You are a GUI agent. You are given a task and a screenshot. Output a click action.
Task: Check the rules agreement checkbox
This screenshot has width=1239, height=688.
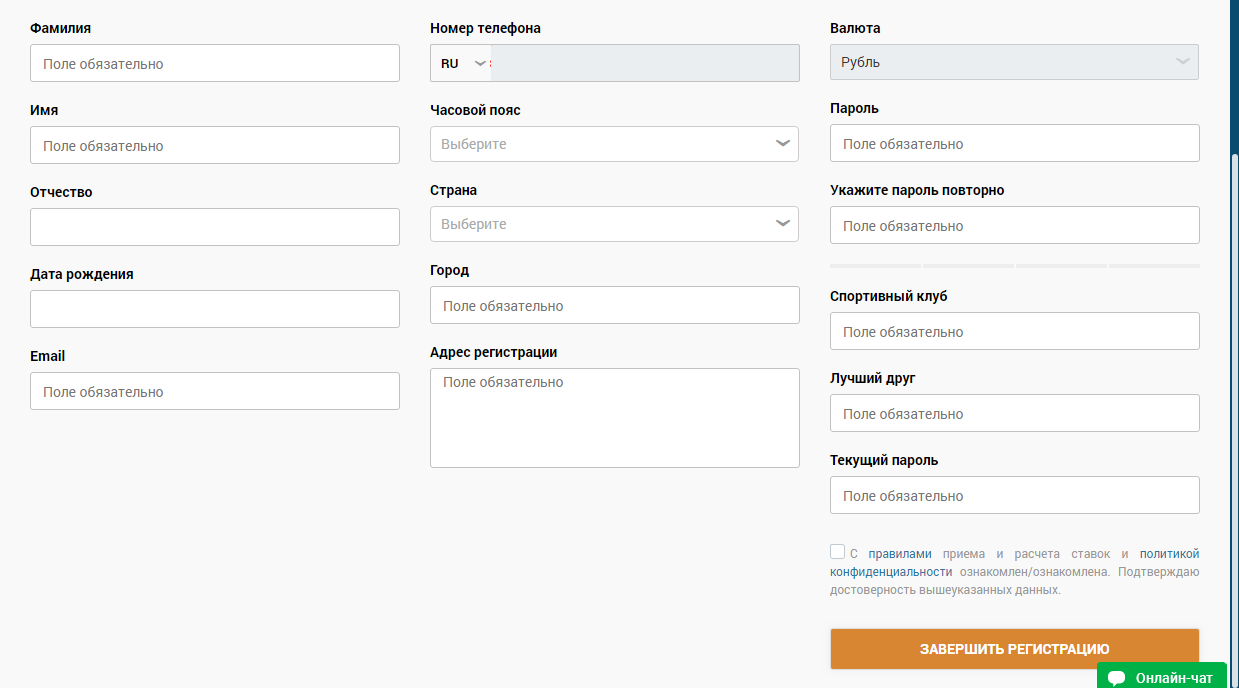[837, 552]
